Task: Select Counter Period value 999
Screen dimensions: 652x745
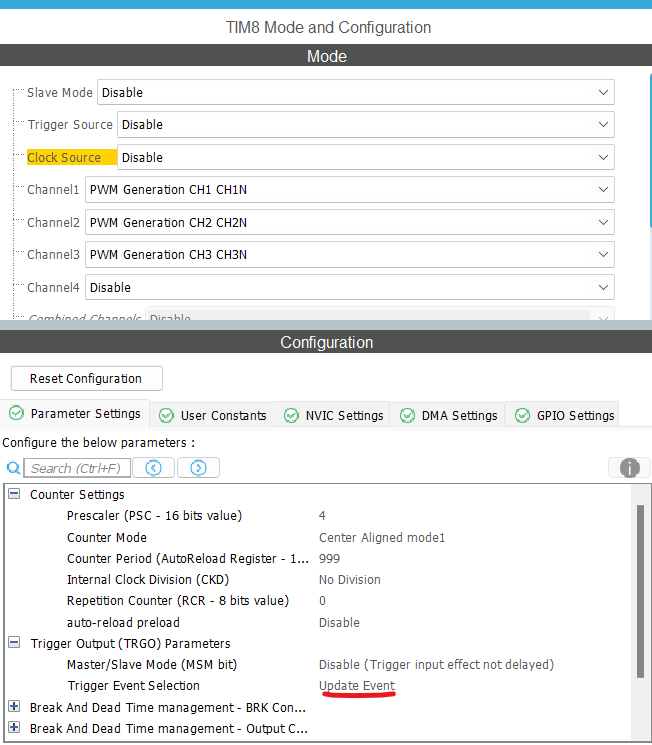Action: [x=329, y=559]
